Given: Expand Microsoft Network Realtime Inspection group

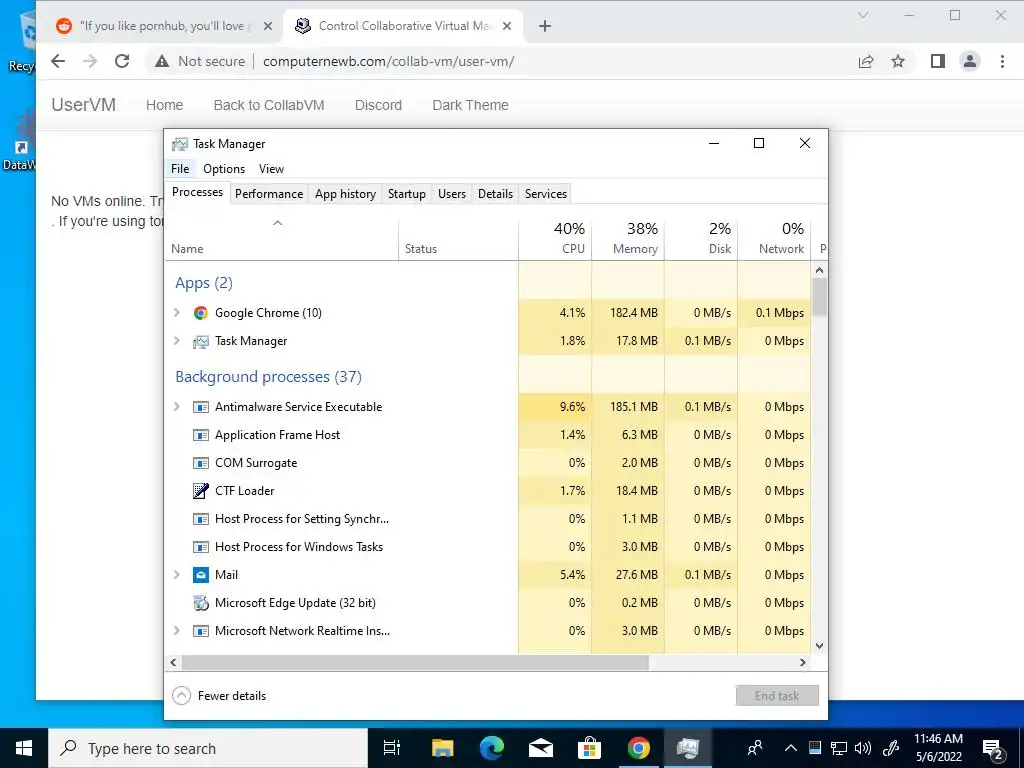Looking at the screenshot, I should pos(176,631).
